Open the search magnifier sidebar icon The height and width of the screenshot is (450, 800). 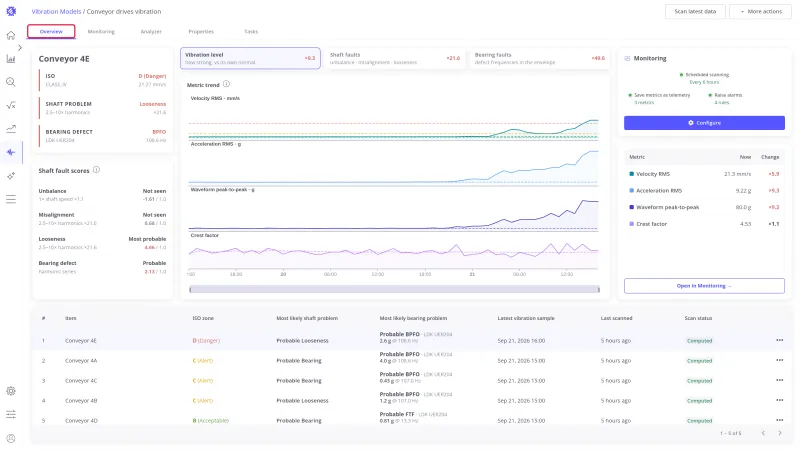[x=11, y=82]
